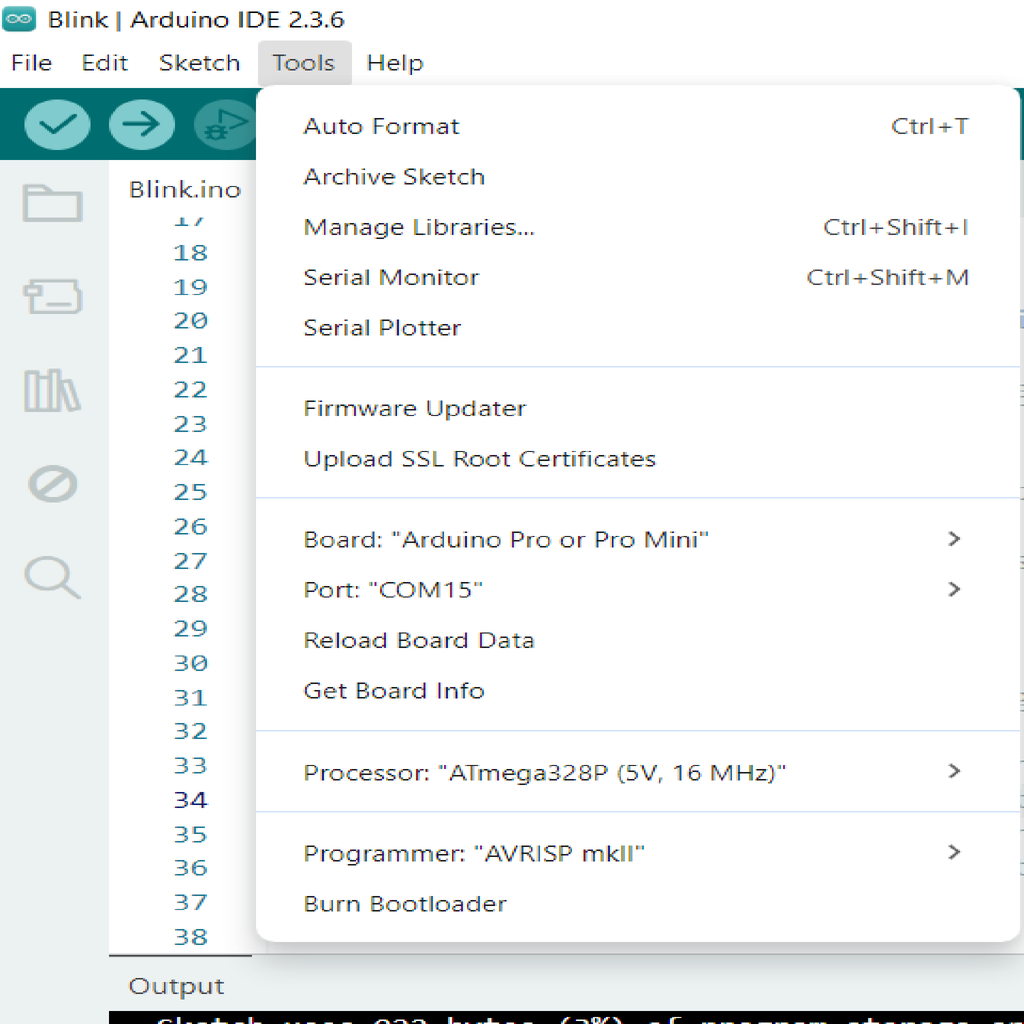
Task: Click the Verify checkmark button
Action: point(57,124)
